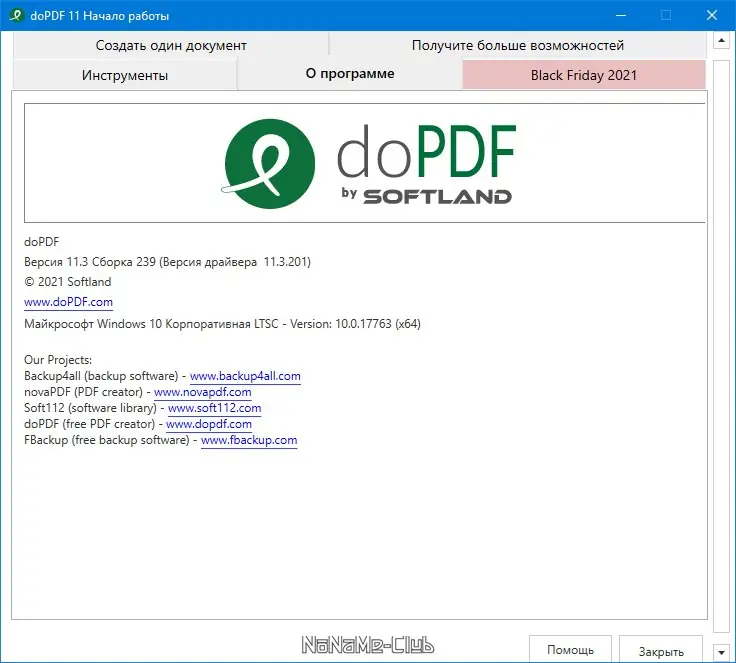Viewport: 736px width, 663px height.
Task: Switch to Получите больше возможностей tab
Action: (517, 45)
